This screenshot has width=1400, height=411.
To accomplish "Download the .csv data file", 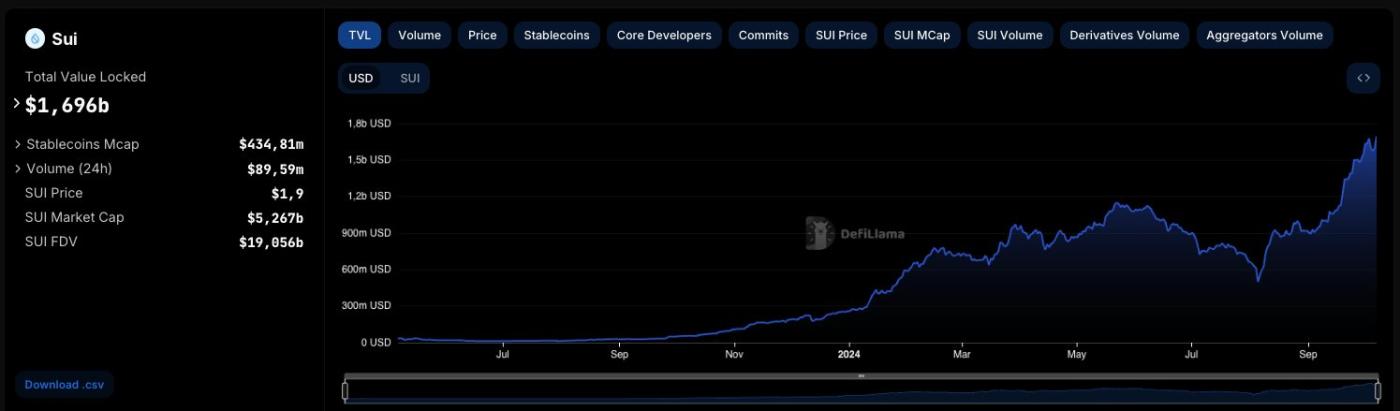I will click(x=64, y=384).
